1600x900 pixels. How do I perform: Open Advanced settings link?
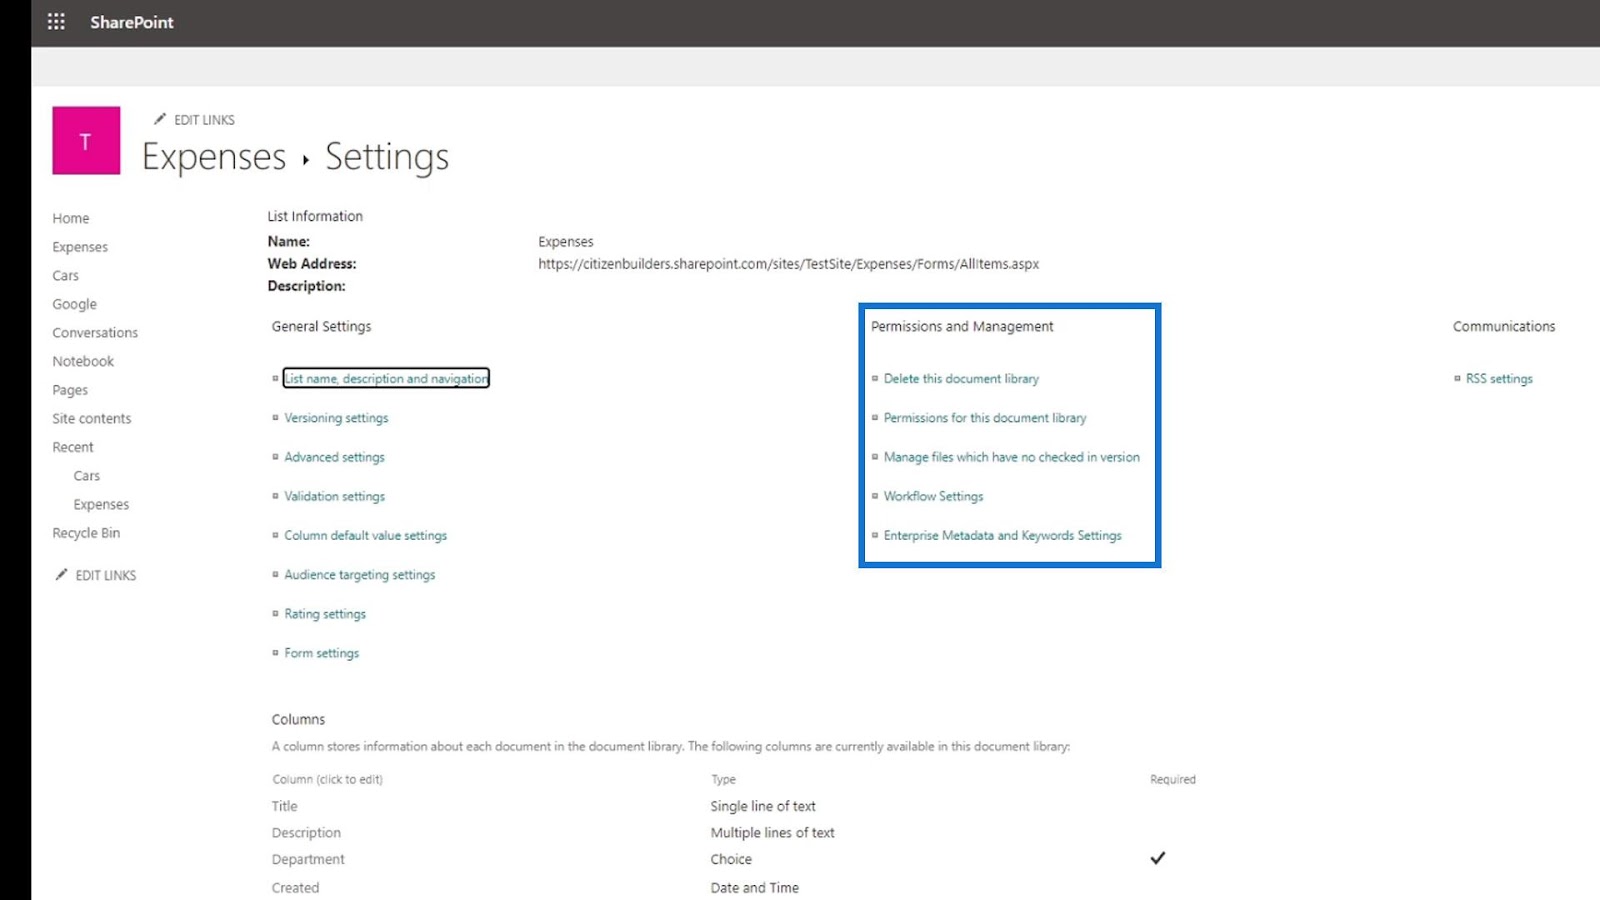(x=334, y=457)
